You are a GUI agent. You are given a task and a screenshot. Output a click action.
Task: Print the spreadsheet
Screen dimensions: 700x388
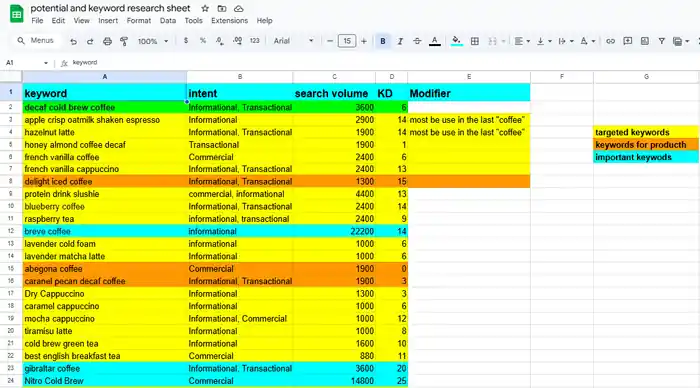point(107,41)
